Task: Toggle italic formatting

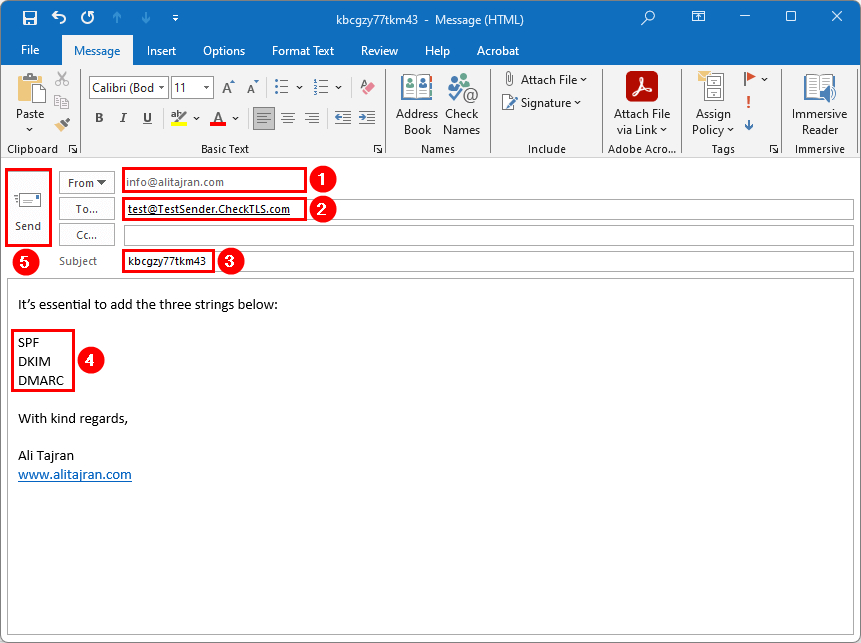Action: [122, 117]
